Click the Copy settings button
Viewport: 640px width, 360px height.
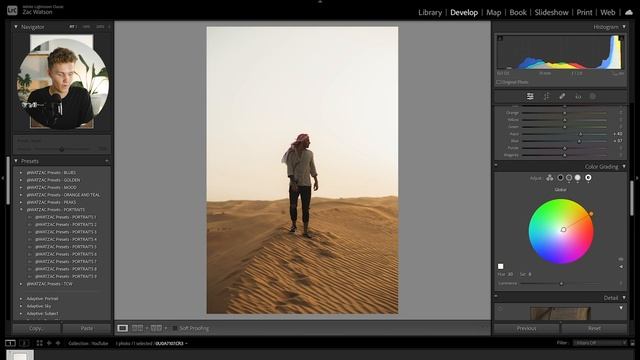[x=36, y=328]
